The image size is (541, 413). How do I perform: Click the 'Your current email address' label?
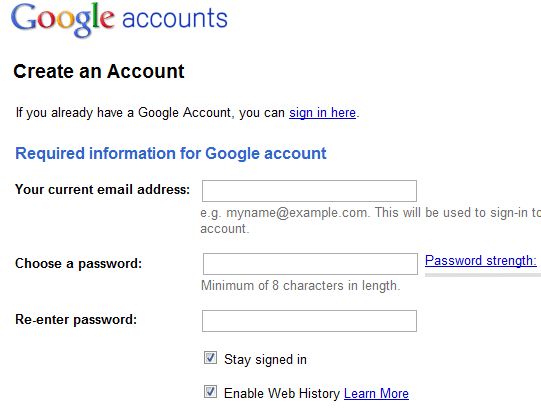[102, 189]
